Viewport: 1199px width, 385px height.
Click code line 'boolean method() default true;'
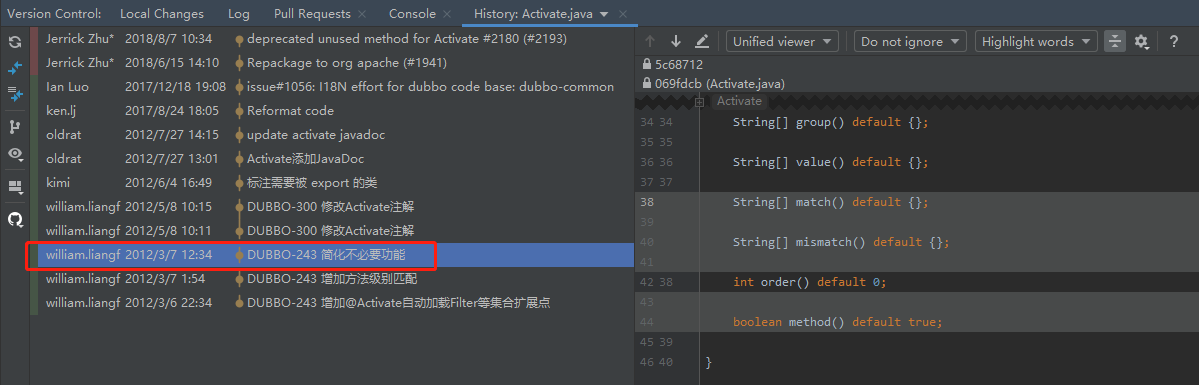tap(837, 321)
